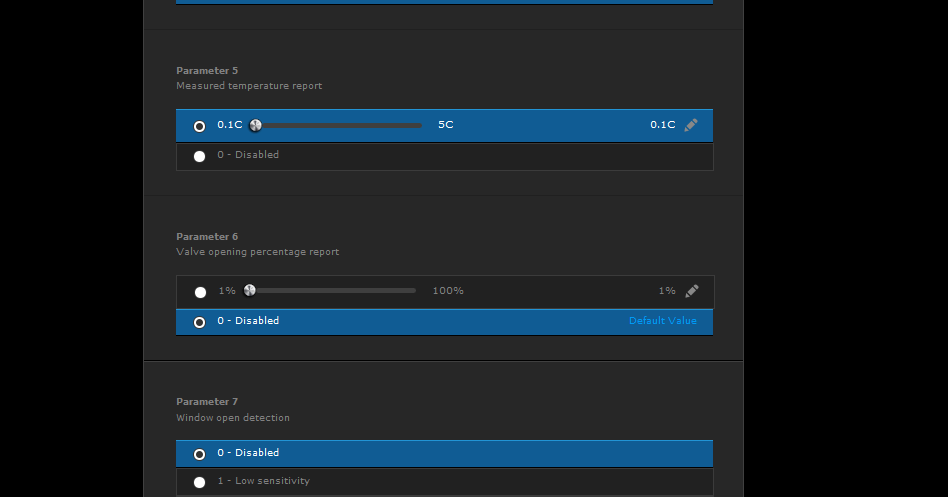Image resolution: width=948 pixels, height=497 pixels.
Task: Click the 0.1C current value beside the pencil
Action: point(663,125)
